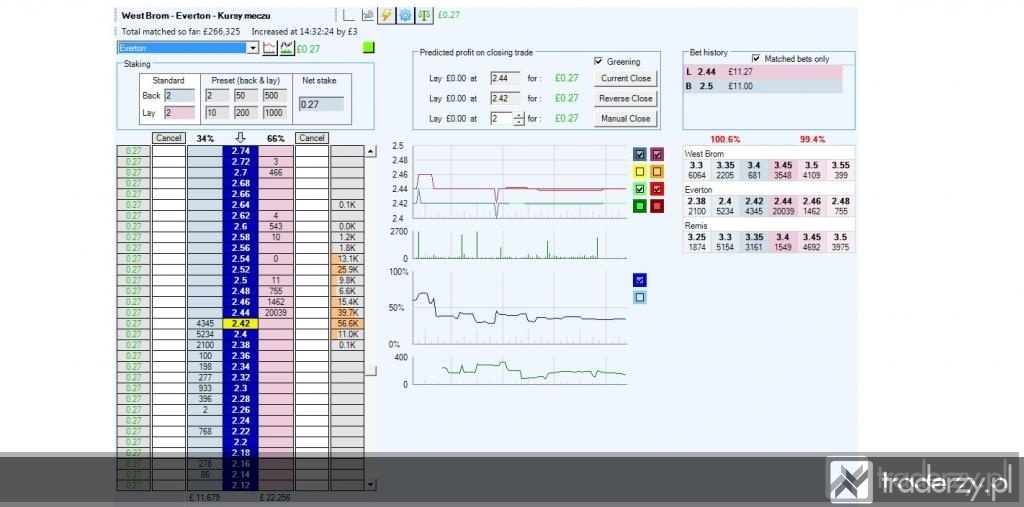Click the yellow highlighted 2.42 ladder price
Image resolution: width=1024 pixels, height=507 pixels.
(240, 323)
